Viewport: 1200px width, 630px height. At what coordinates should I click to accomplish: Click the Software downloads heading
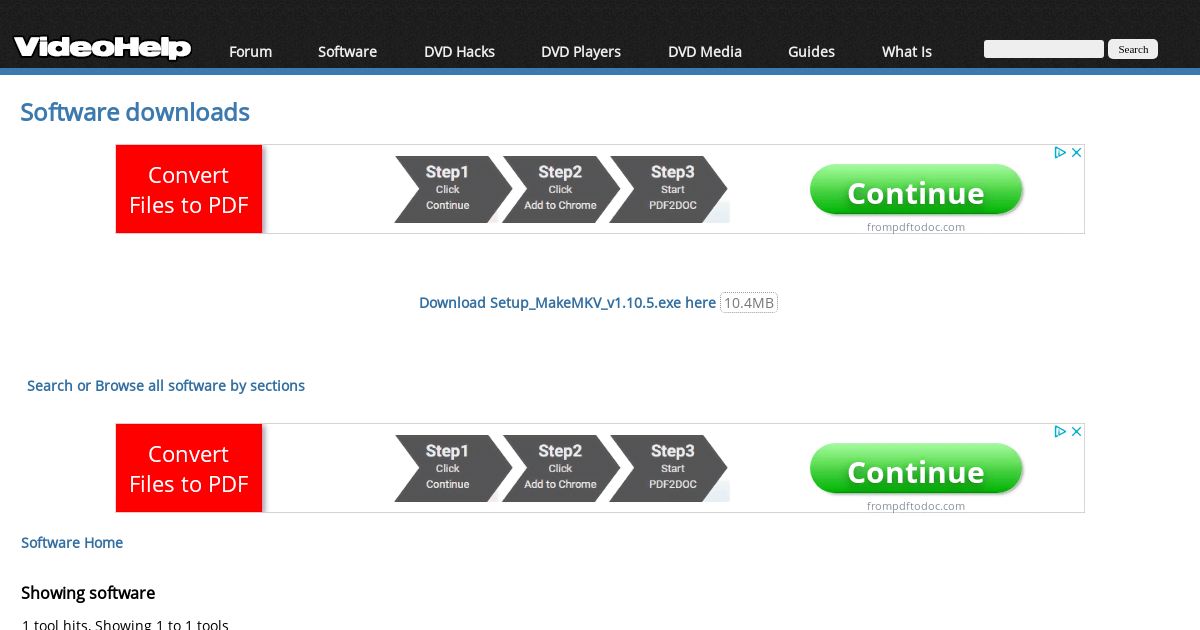pyautogui.click(x=135, y=112)
